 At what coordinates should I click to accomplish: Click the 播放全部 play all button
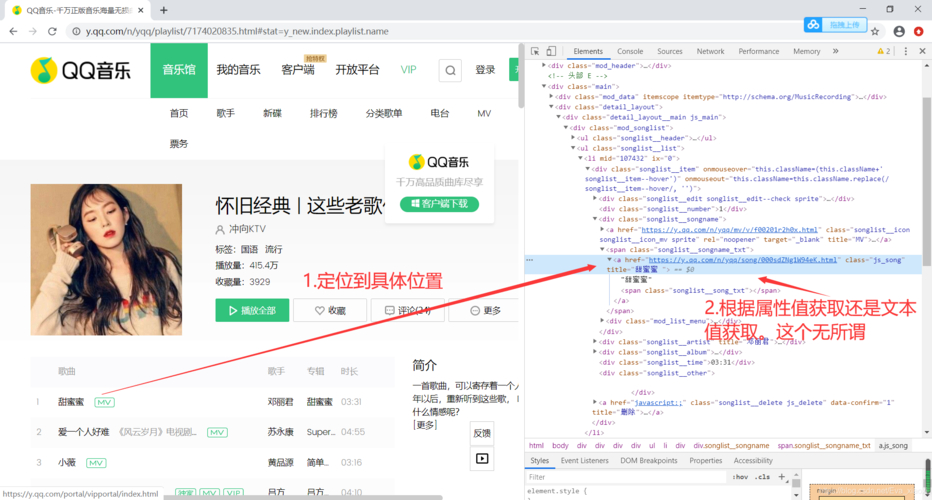252,310
